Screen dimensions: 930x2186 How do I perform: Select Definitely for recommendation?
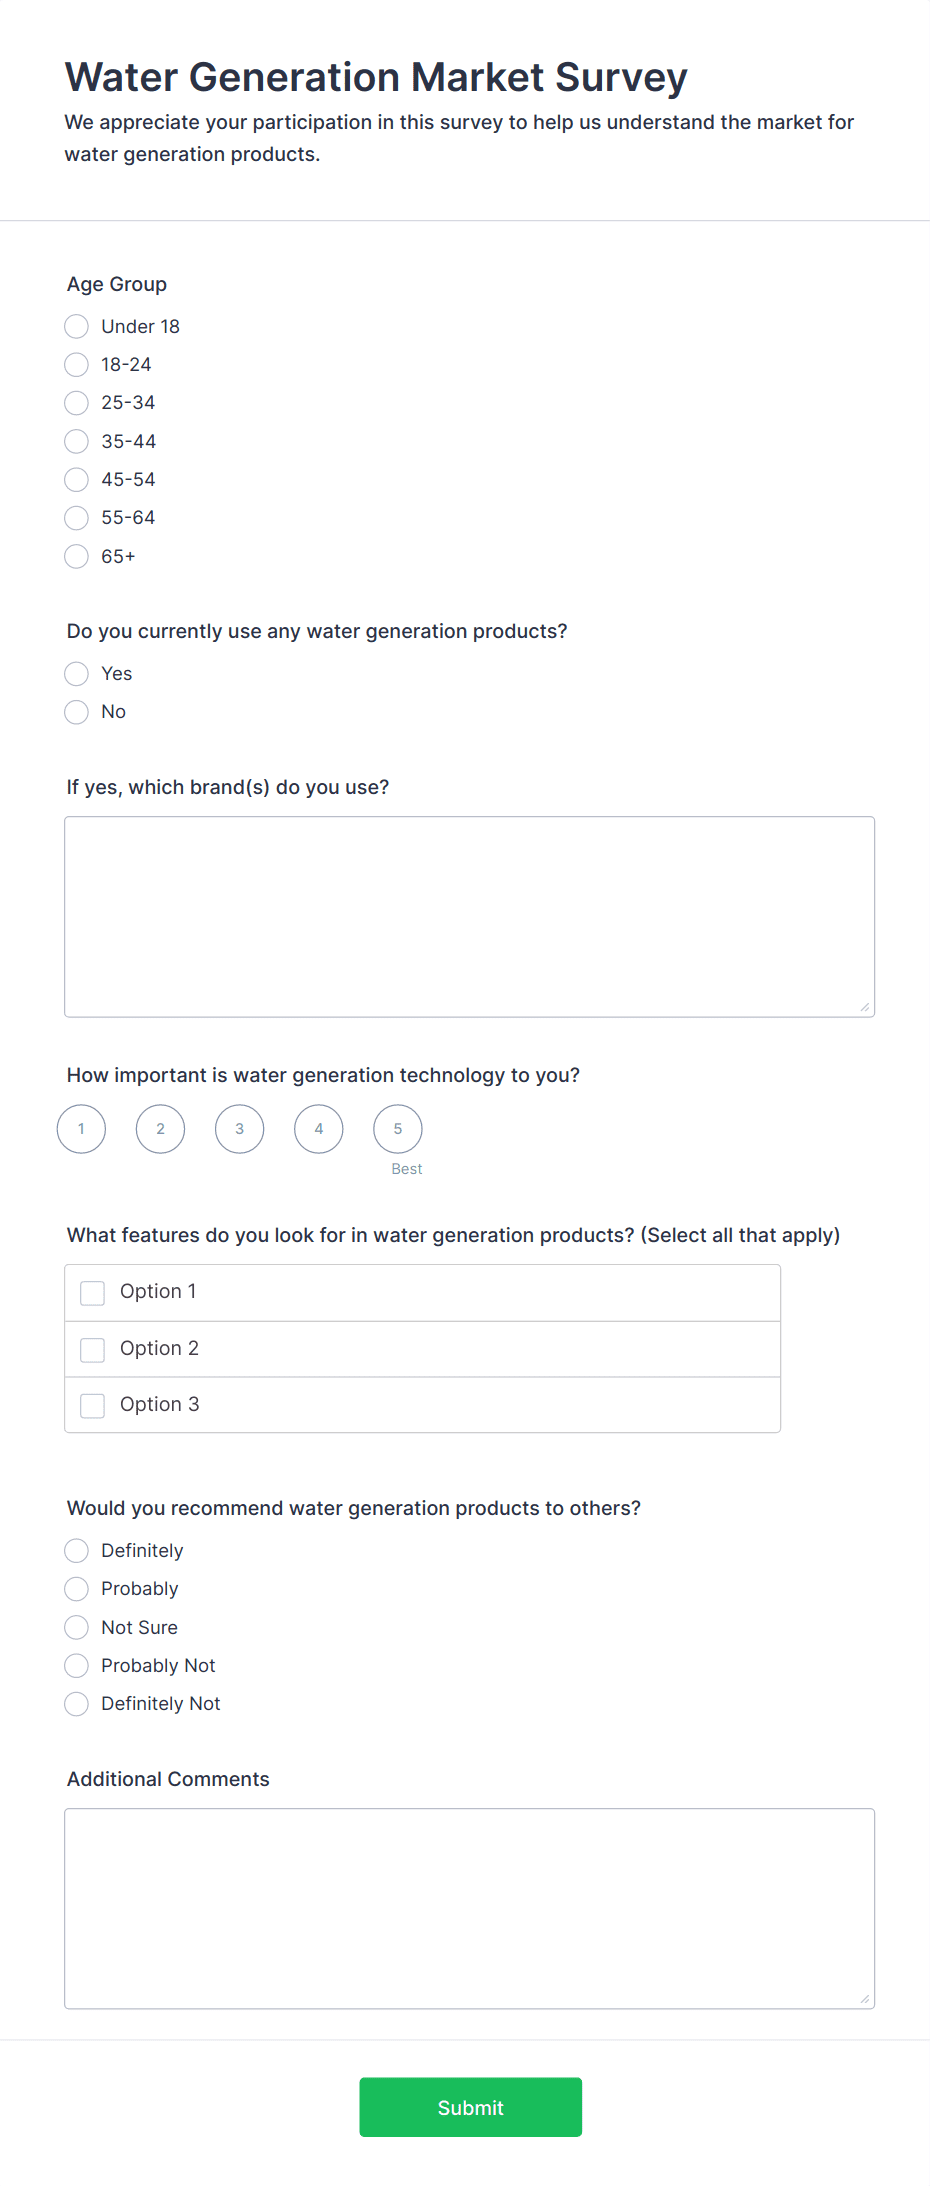point(77,1551)
